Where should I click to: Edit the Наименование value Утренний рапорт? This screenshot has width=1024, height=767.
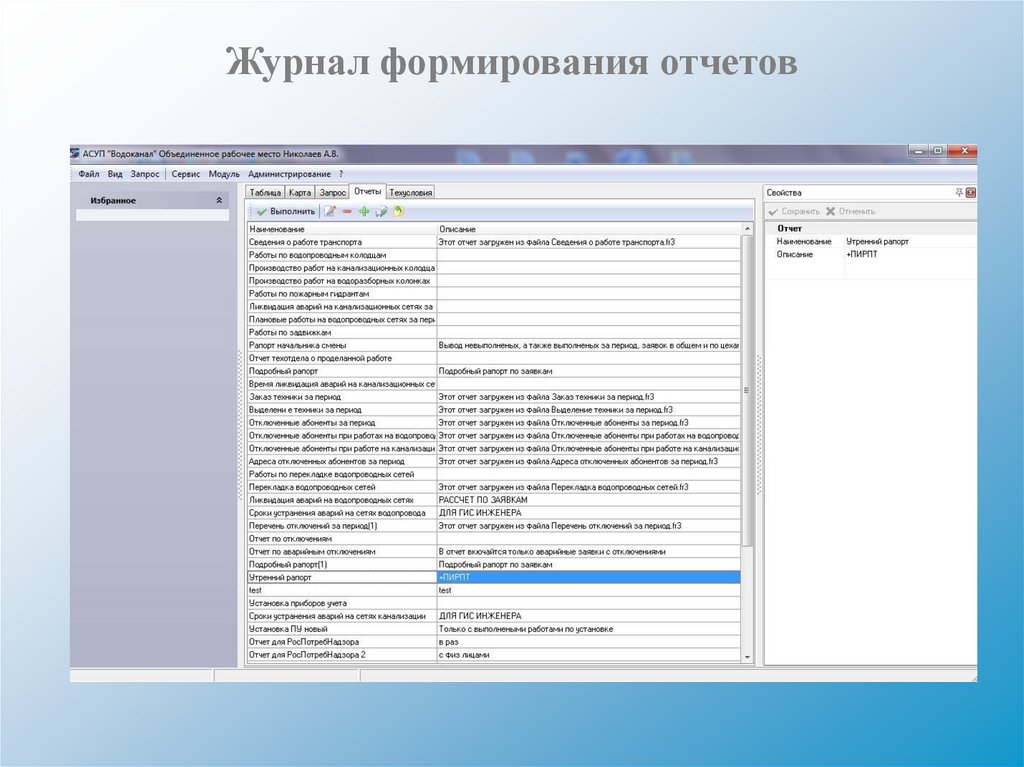[x=910, y=242]
